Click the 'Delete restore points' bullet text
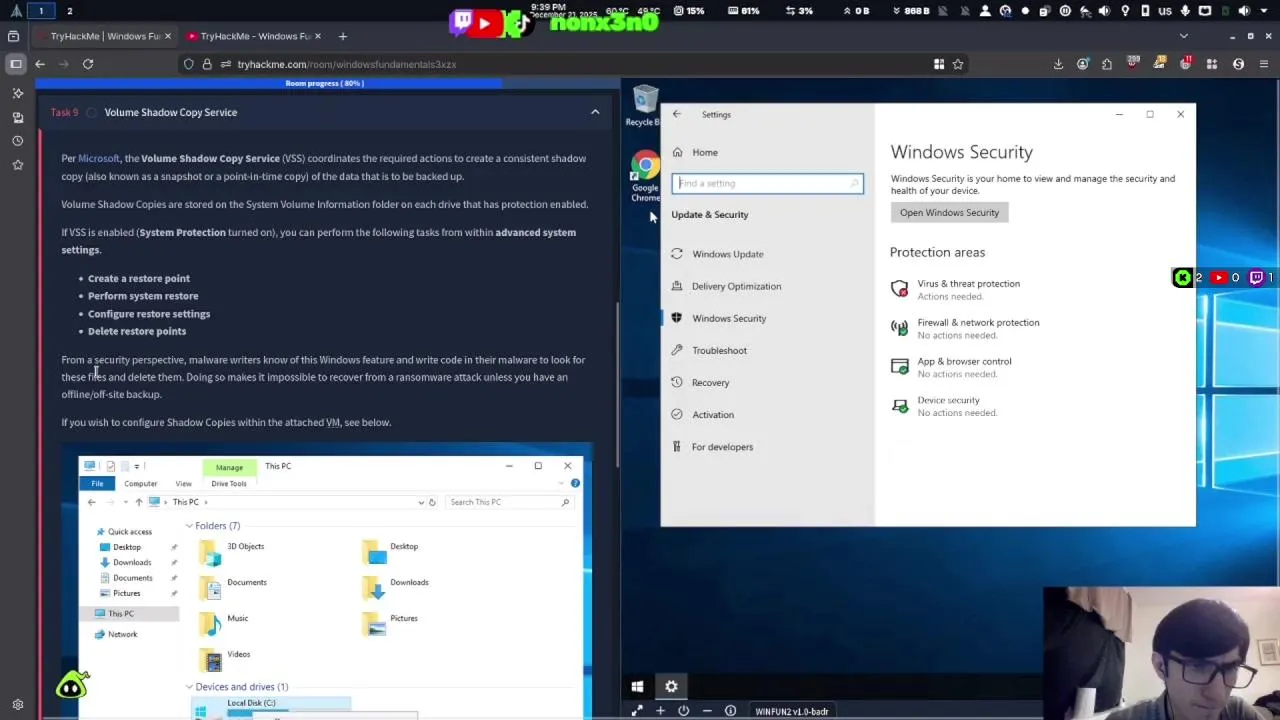This screenshot has width=1280, height=720. tap(137, 331)
